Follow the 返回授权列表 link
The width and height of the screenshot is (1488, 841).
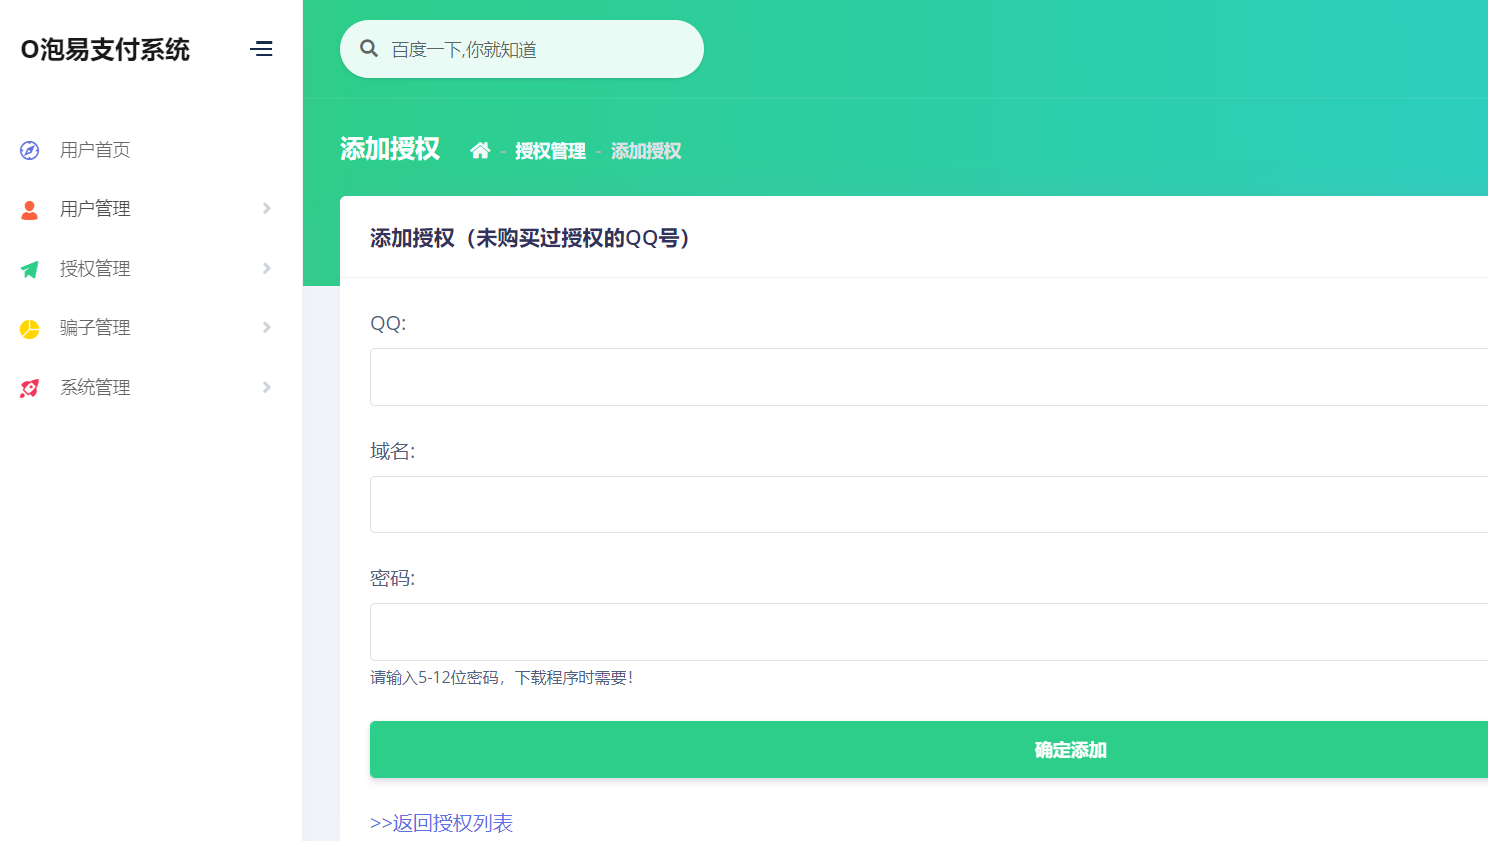click(x=441, y=823)
